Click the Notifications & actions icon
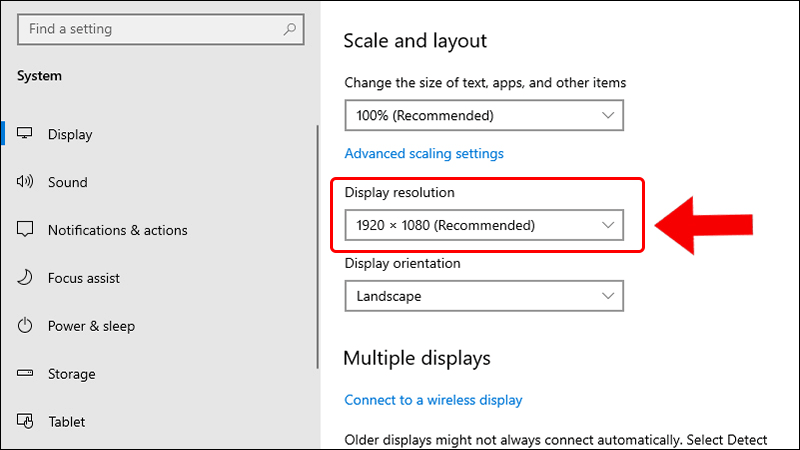The image size is (800, 450). pos(26,230)
